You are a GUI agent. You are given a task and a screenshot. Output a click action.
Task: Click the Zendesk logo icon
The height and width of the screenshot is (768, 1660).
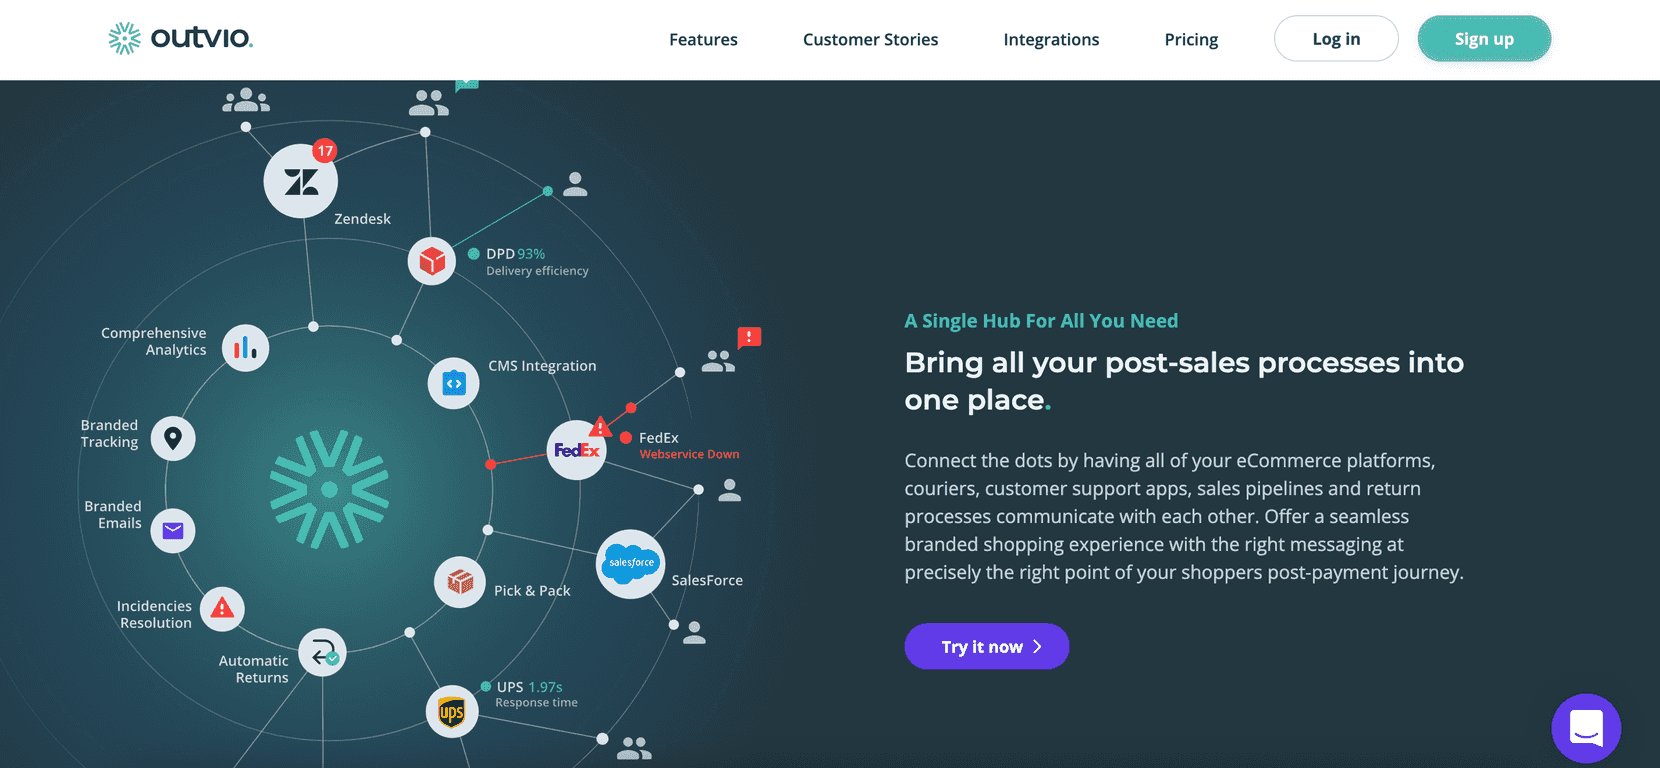[x=301, y=181]
